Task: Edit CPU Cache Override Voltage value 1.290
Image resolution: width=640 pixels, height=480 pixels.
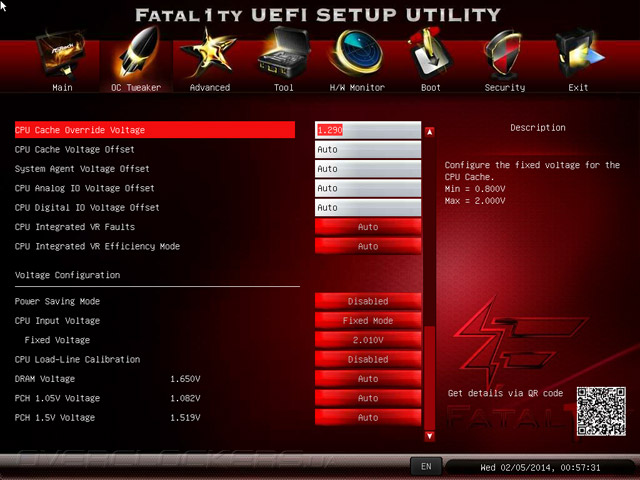Action: coord(368,130)
